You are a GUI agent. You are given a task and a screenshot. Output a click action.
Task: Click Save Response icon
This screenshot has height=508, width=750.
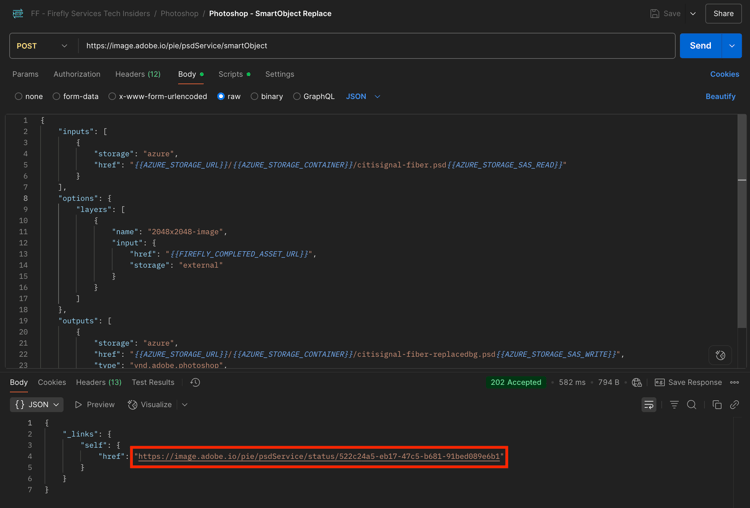click(x=660, y=382)
